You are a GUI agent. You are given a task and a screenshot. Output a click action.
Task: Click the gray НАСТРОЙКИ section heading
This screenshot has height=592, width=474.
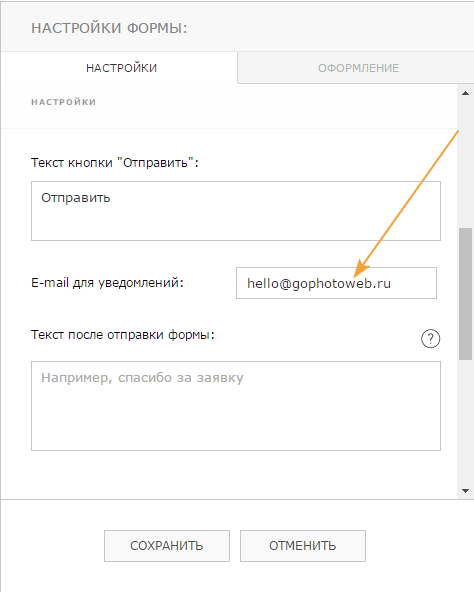[x=63, y=102]
